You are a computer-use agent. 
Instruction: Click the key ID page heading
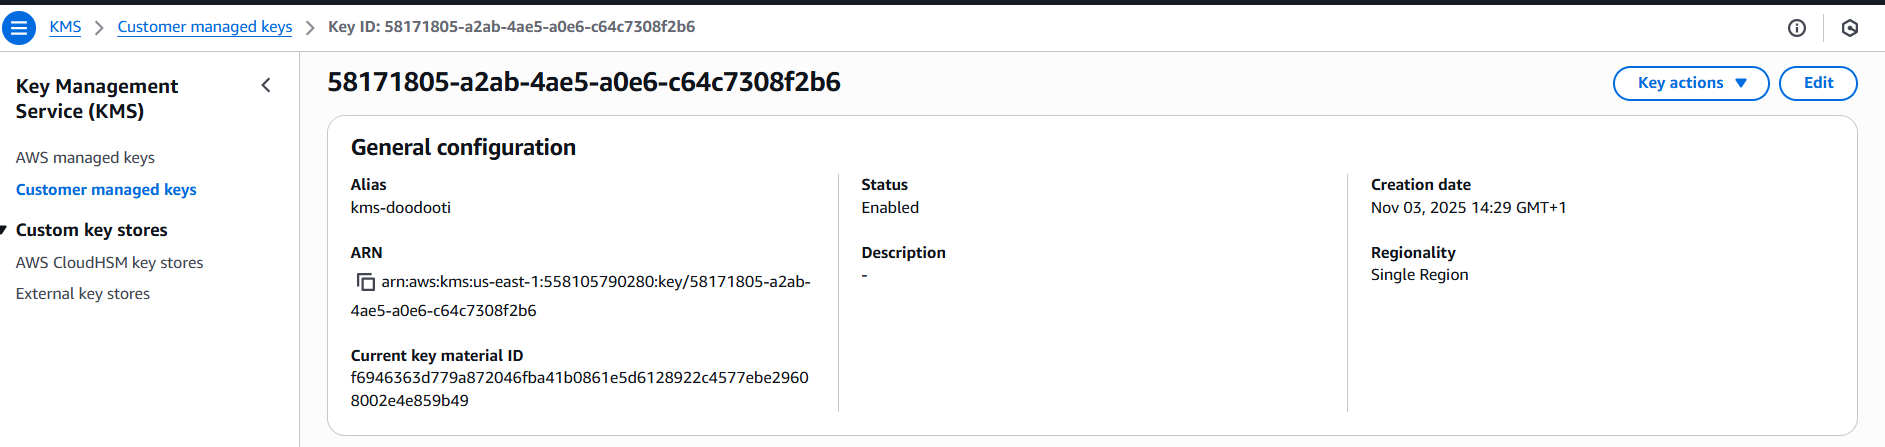click(584, 82)
